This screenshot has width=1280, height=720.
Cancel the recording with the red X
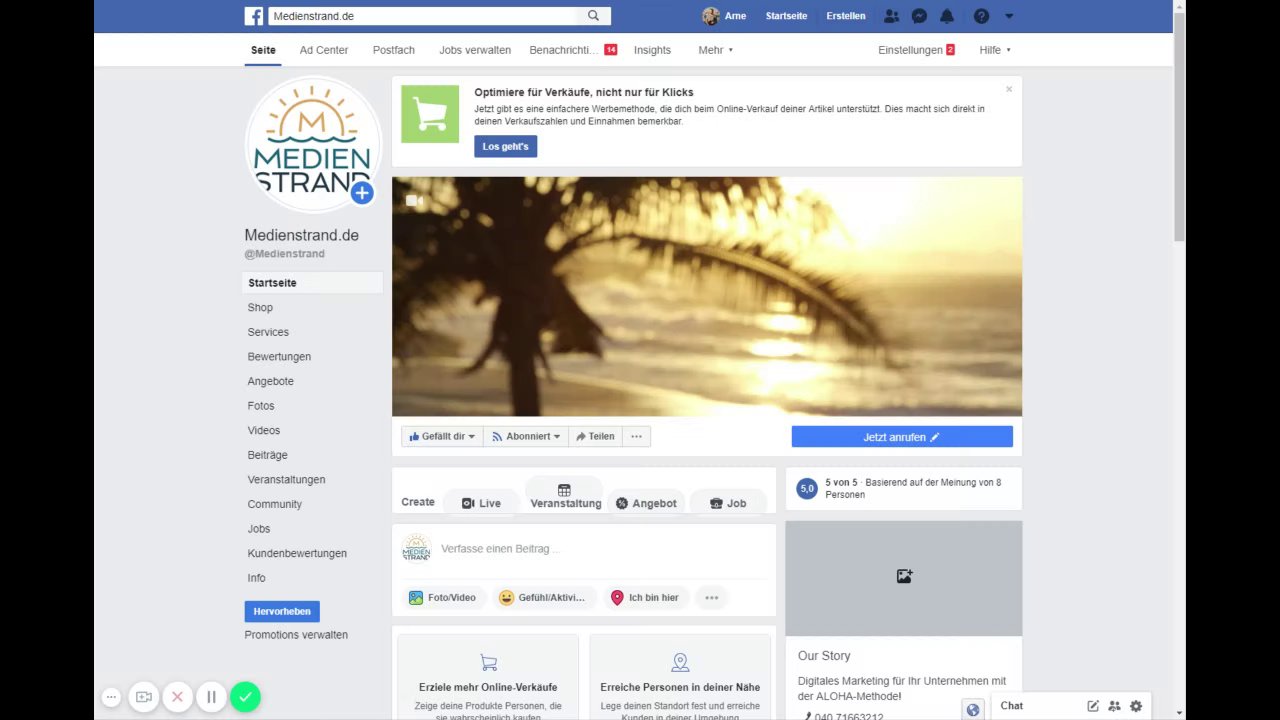[x=177, y=697]
